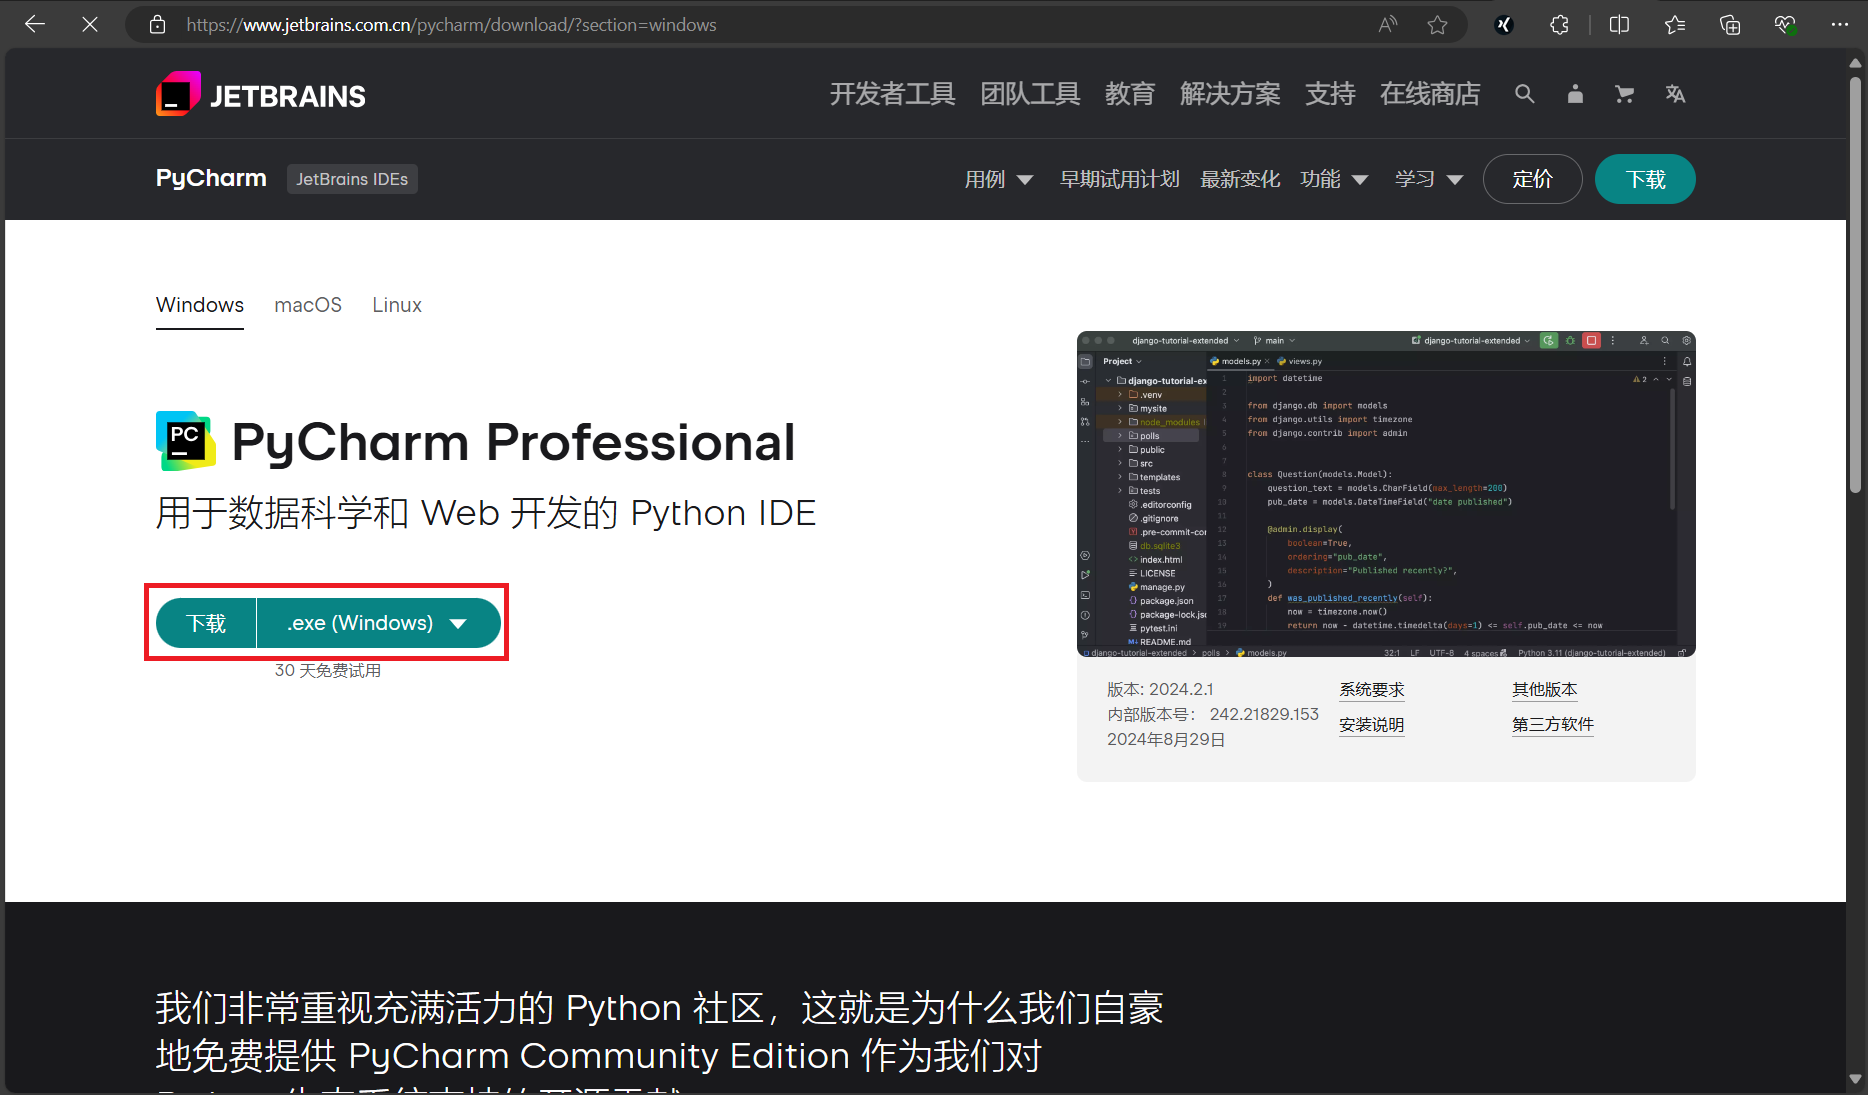This screenshot has width=1868, height=1095.
Task: Open the 系统要求 link
Action: (x=1372, y=690)
